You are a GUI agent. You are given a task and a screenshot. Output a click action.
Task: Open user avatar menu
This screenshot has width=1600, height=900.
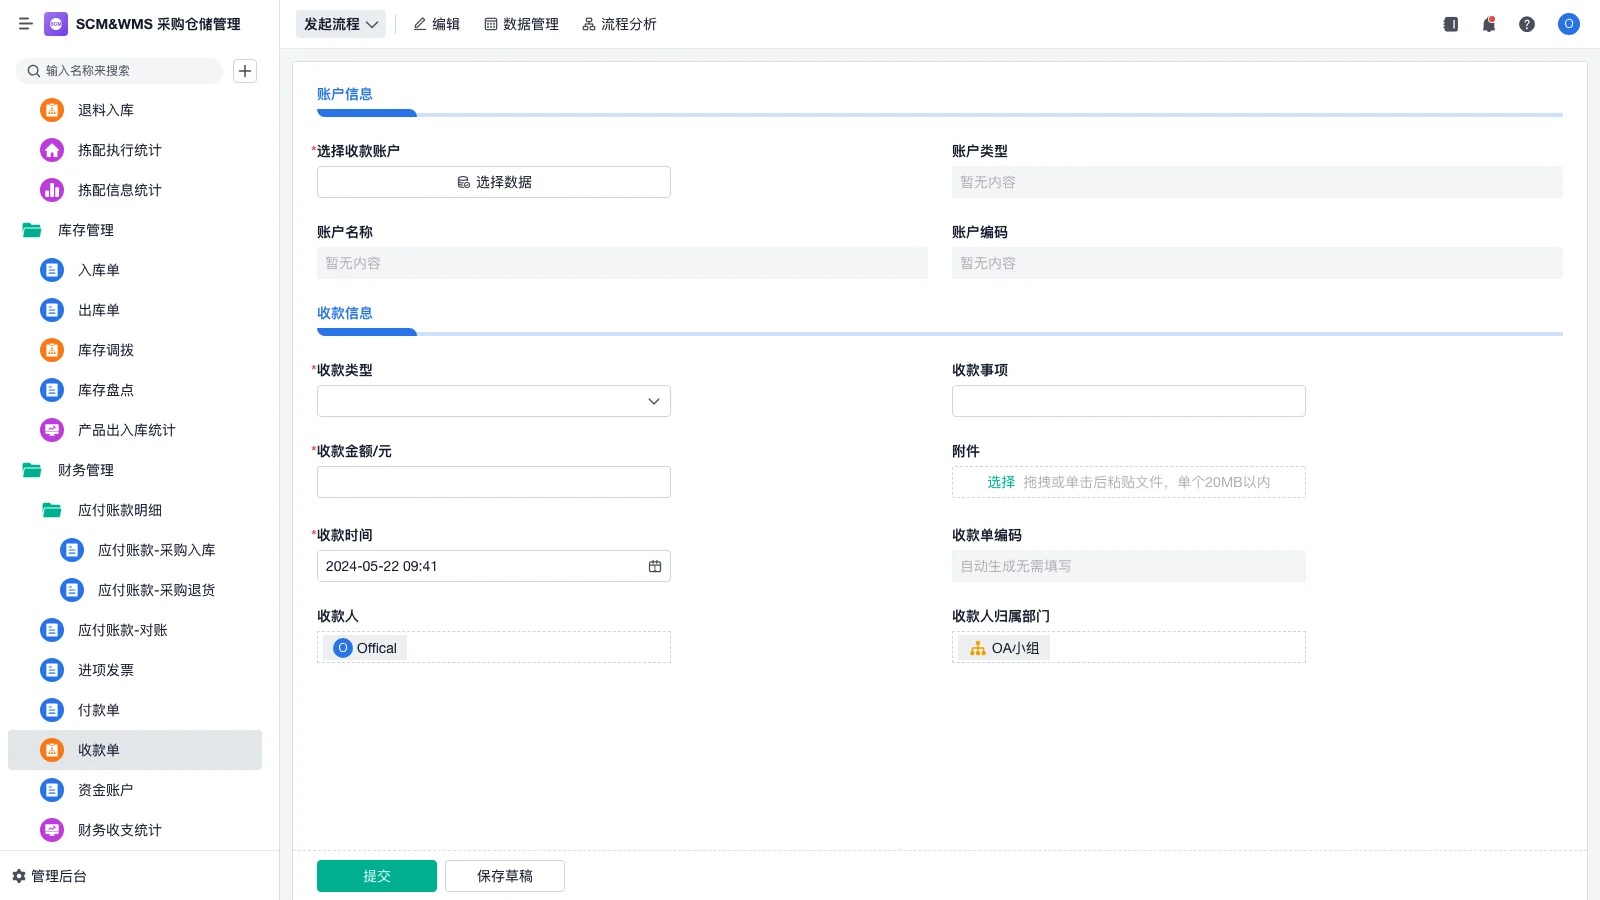[1569, 24]
